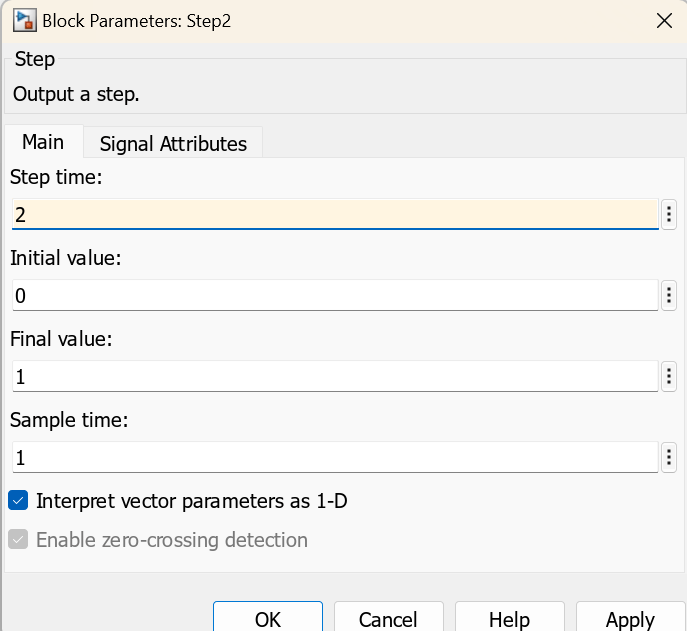The width and height of the screenshot is (687, 631).
Task: Select the Final value text box
Action: (334, 376)
